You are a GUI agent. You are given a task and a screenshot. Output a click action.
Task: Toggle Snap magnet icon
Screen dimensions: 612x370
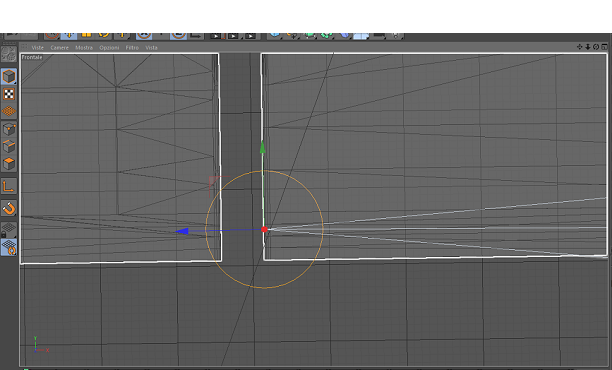coord(9,209)
